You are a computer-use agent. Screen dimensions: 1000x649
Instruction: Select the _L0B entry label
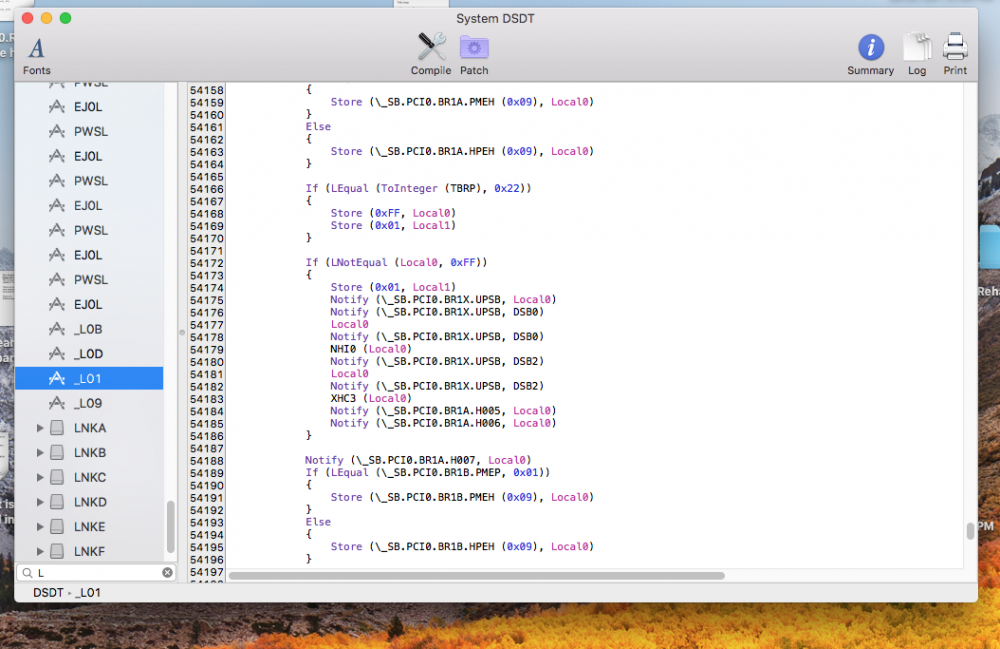point(88,329)
